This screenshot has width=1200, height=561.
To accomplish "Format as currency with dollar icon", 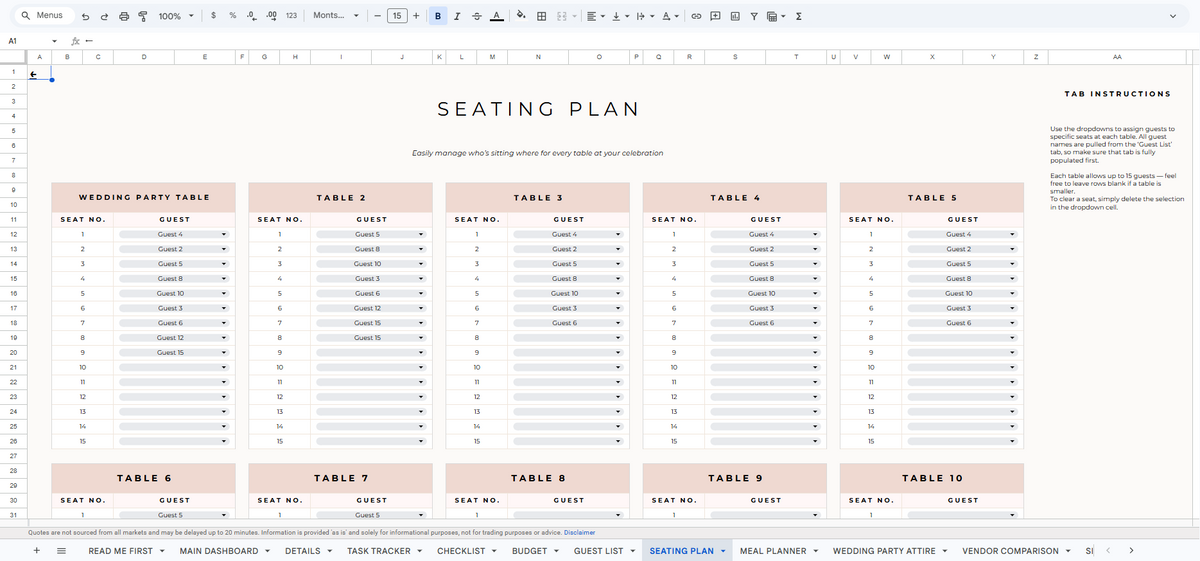I will [x=214, y=16].
